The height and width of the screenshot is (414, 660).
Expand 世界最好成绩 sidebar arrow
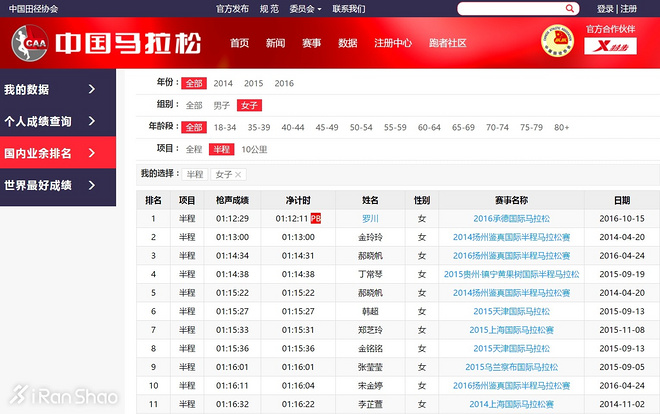(92, 185)
